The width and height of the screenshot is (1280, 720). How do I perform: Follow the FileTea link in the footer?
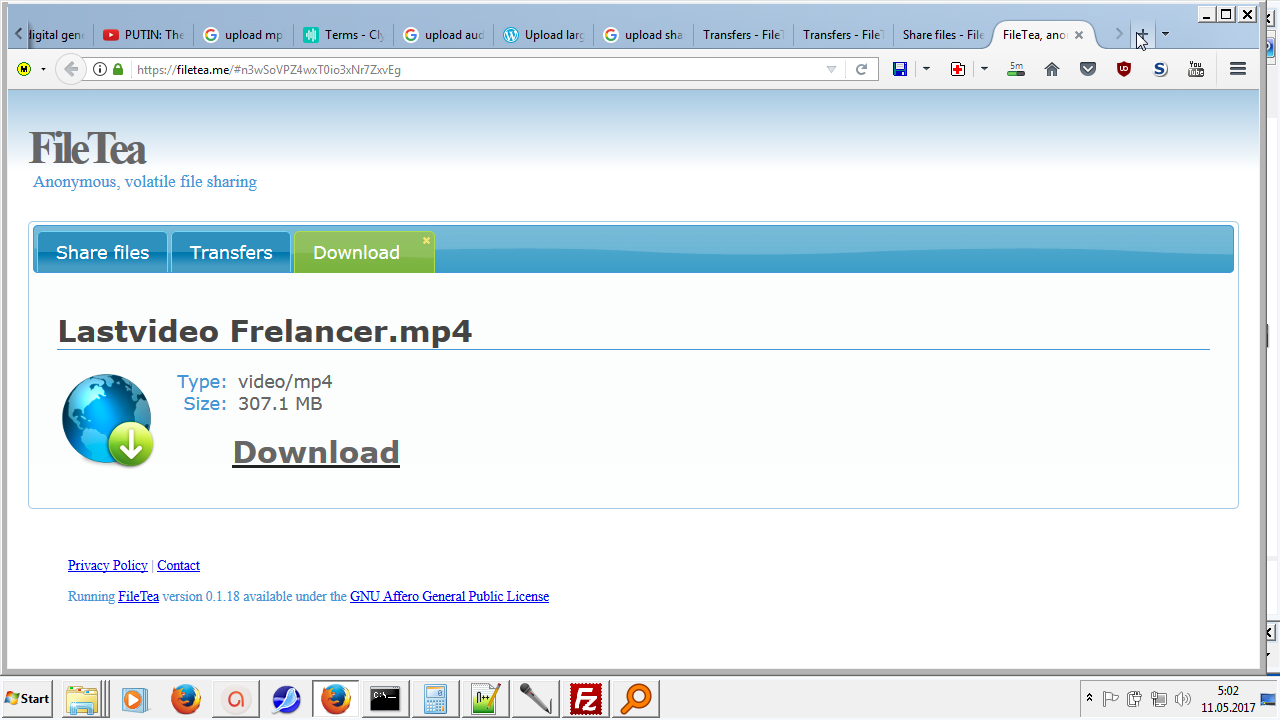pyautogui.click(x=138, y=596)
